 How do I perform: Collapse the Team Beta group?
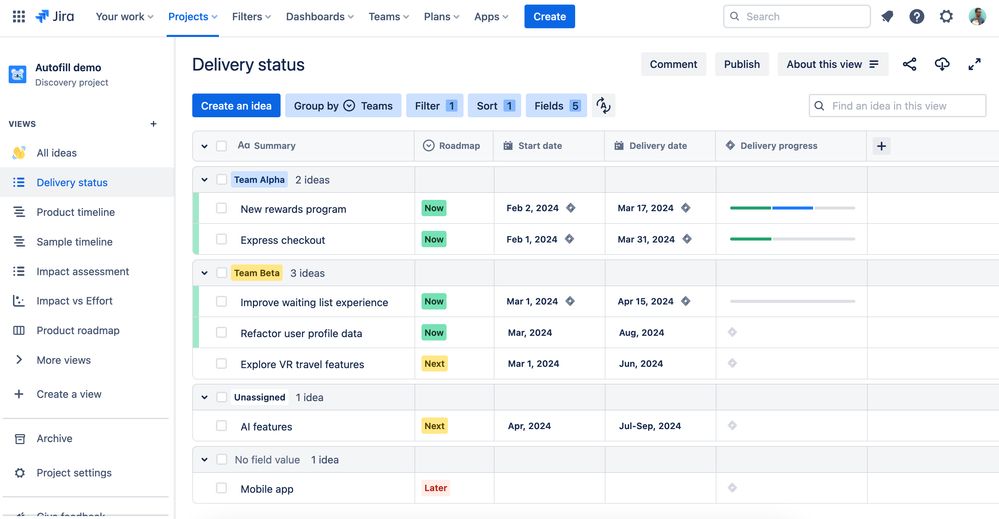click(205, 273)
